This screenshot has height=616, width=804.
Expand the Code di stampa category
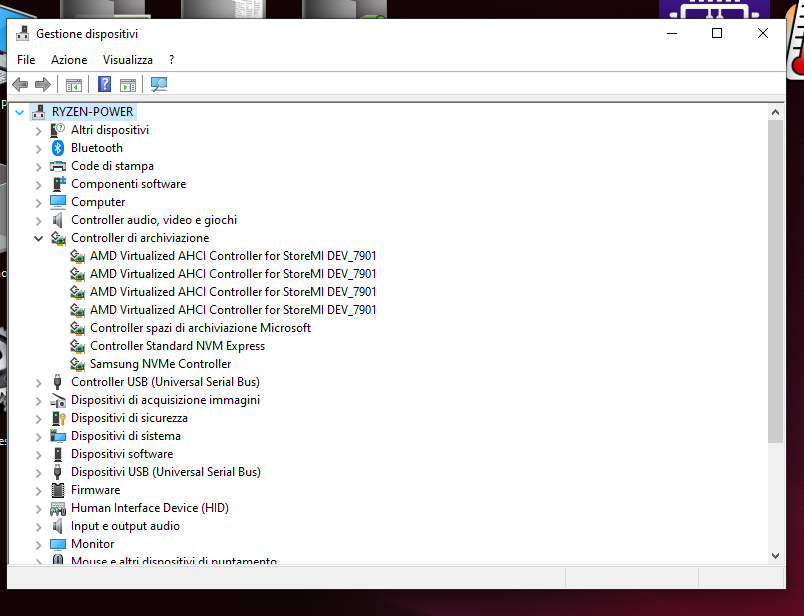[x=38, y=166]
